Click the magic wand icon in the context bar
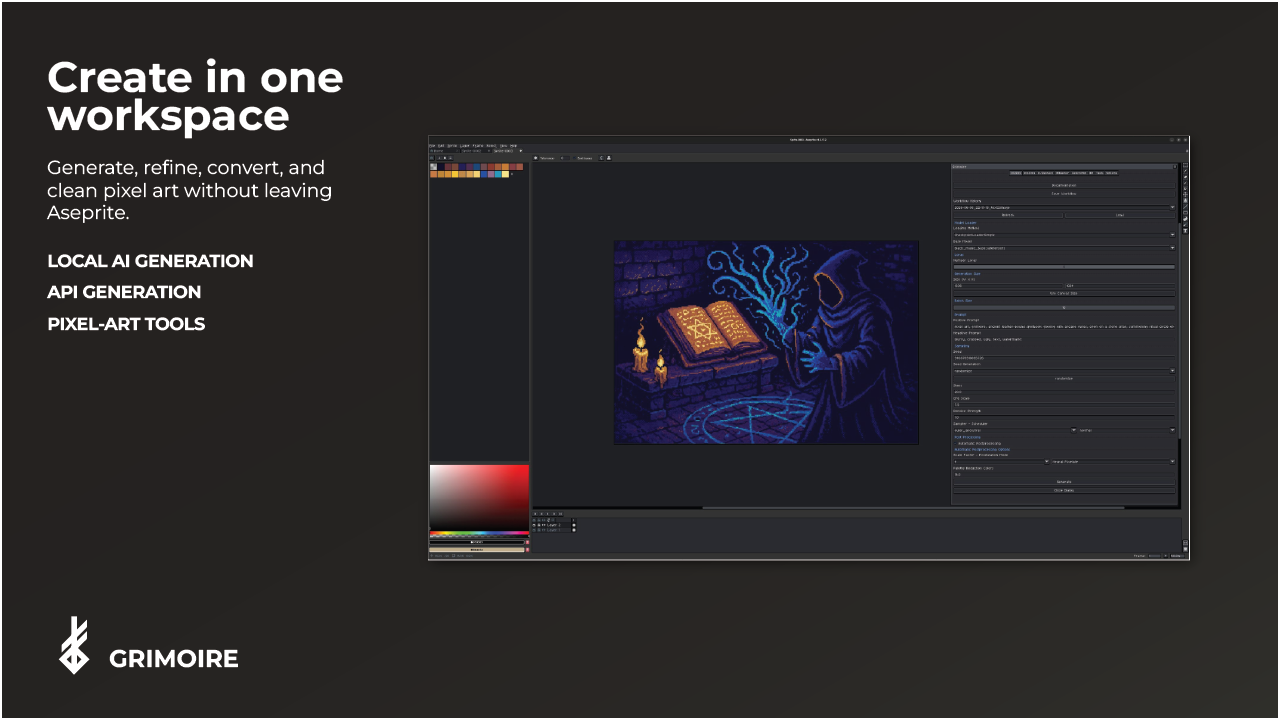The height and width of the screenshot is (720, 1280). tap(535, 158)
